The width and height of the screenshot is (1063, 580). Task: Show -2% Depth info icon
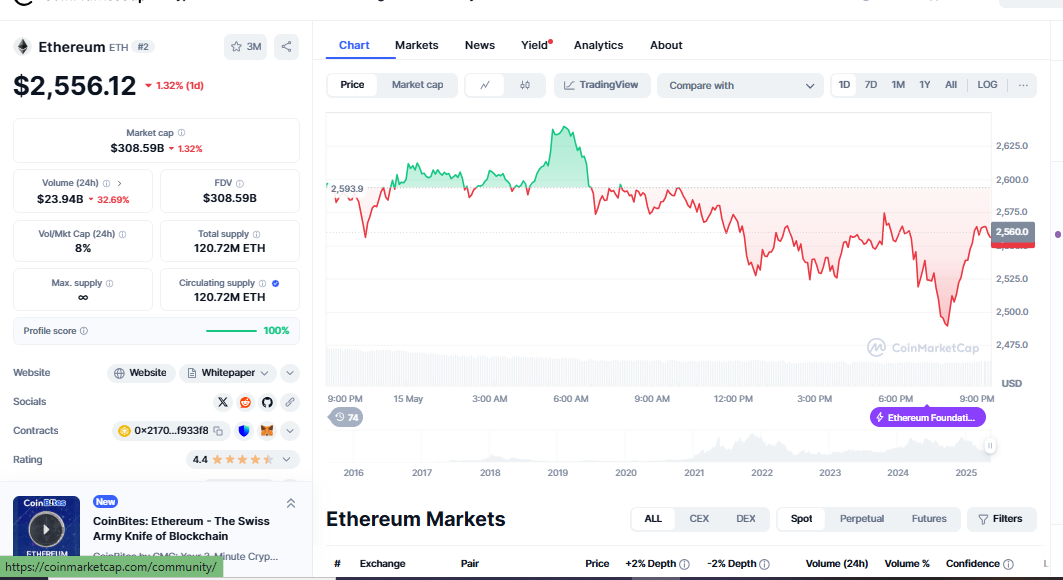click(x=765, y=564)
